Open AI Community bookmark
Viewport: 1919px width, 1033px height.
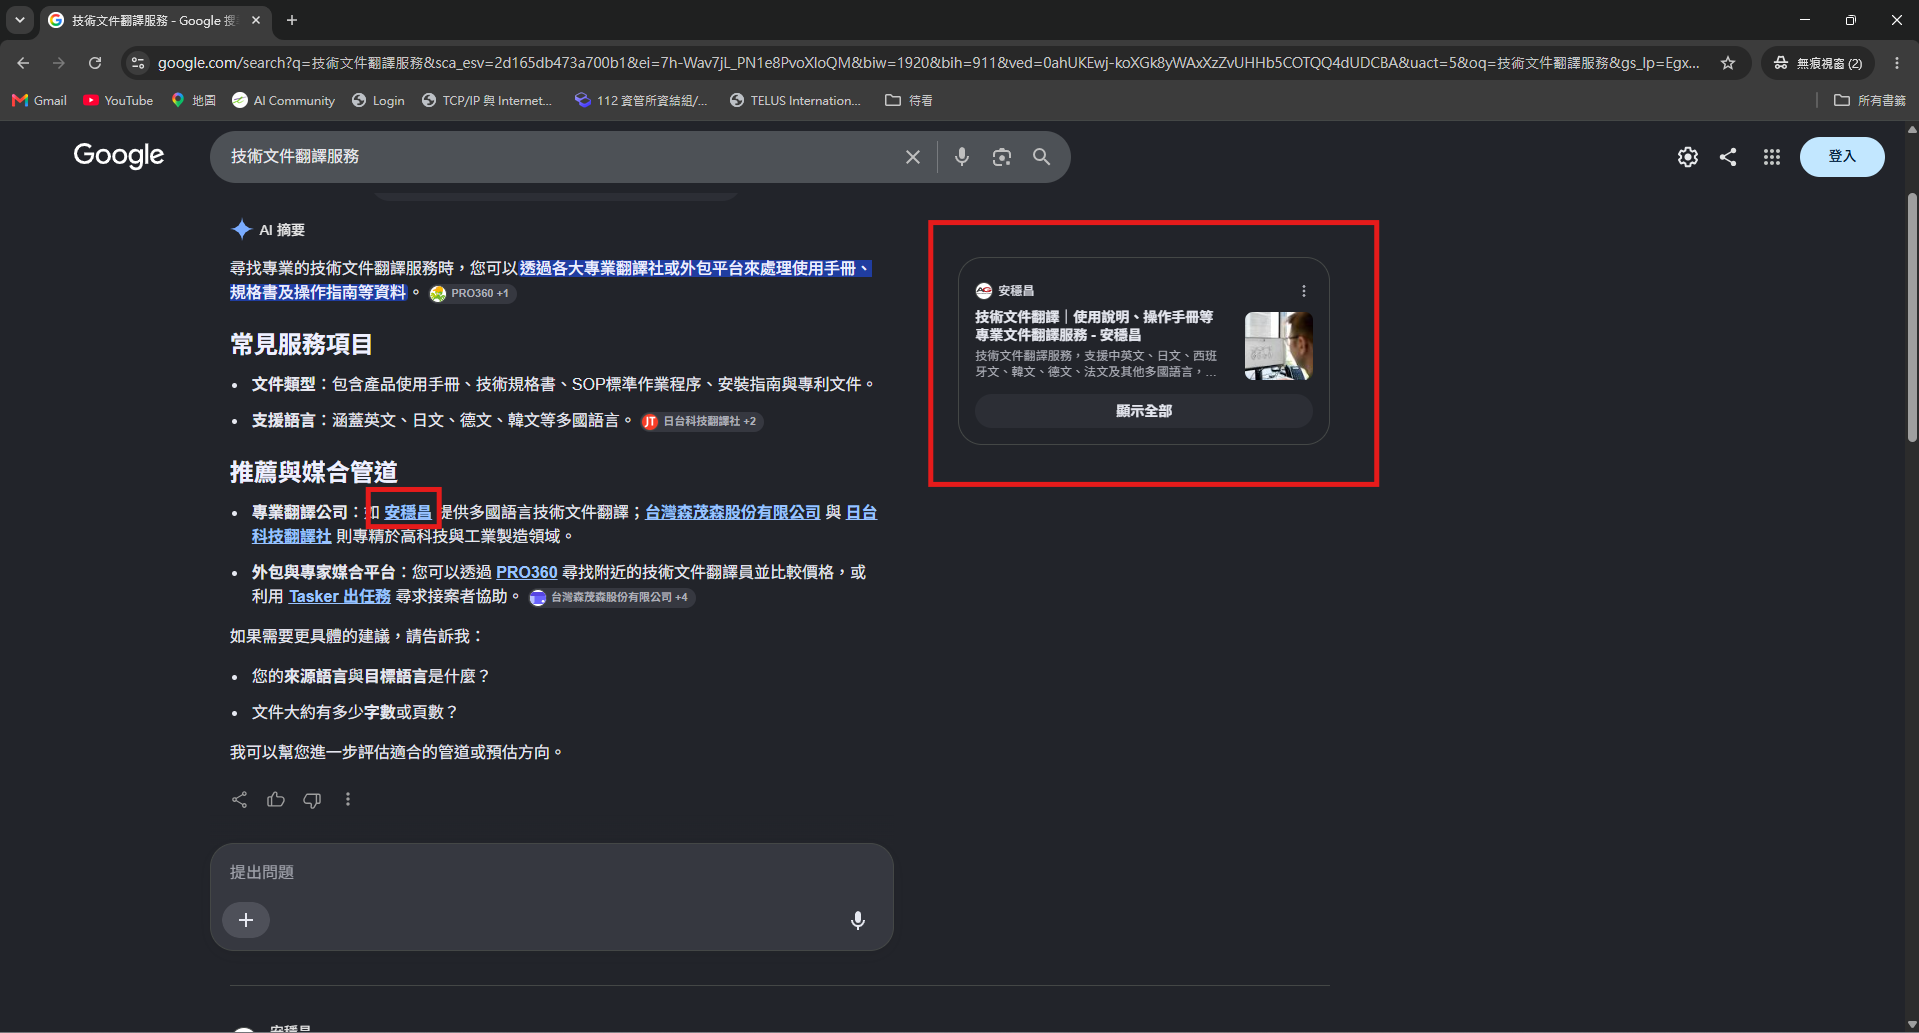tap(283, 100)
